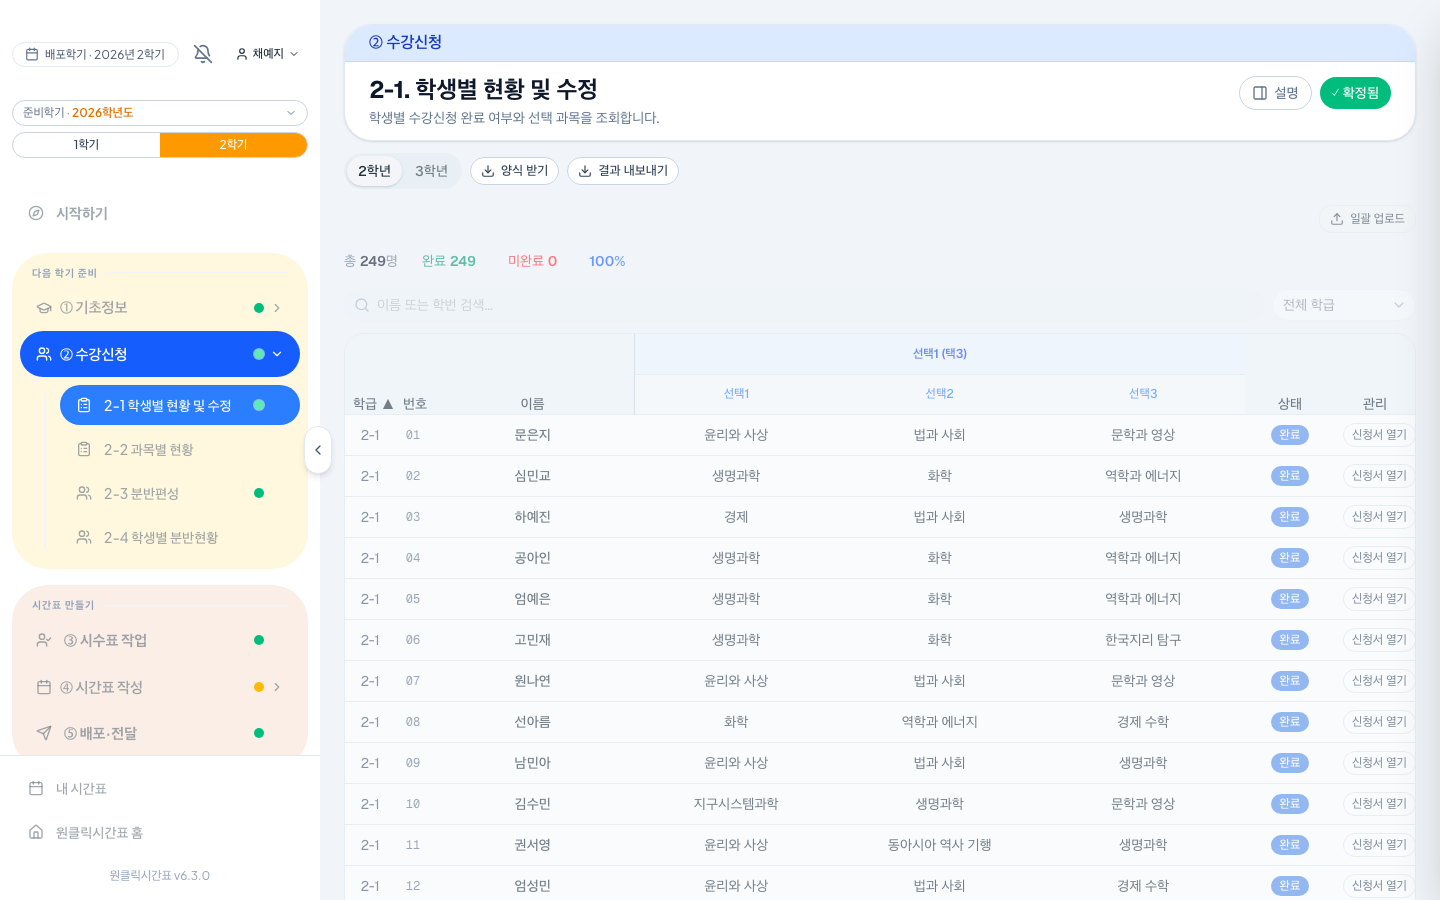The height and width of the screenshot is (900, 1440).
Task: Collapse the sidebar with the arrow handle
Action: click(x=318, y=450)
